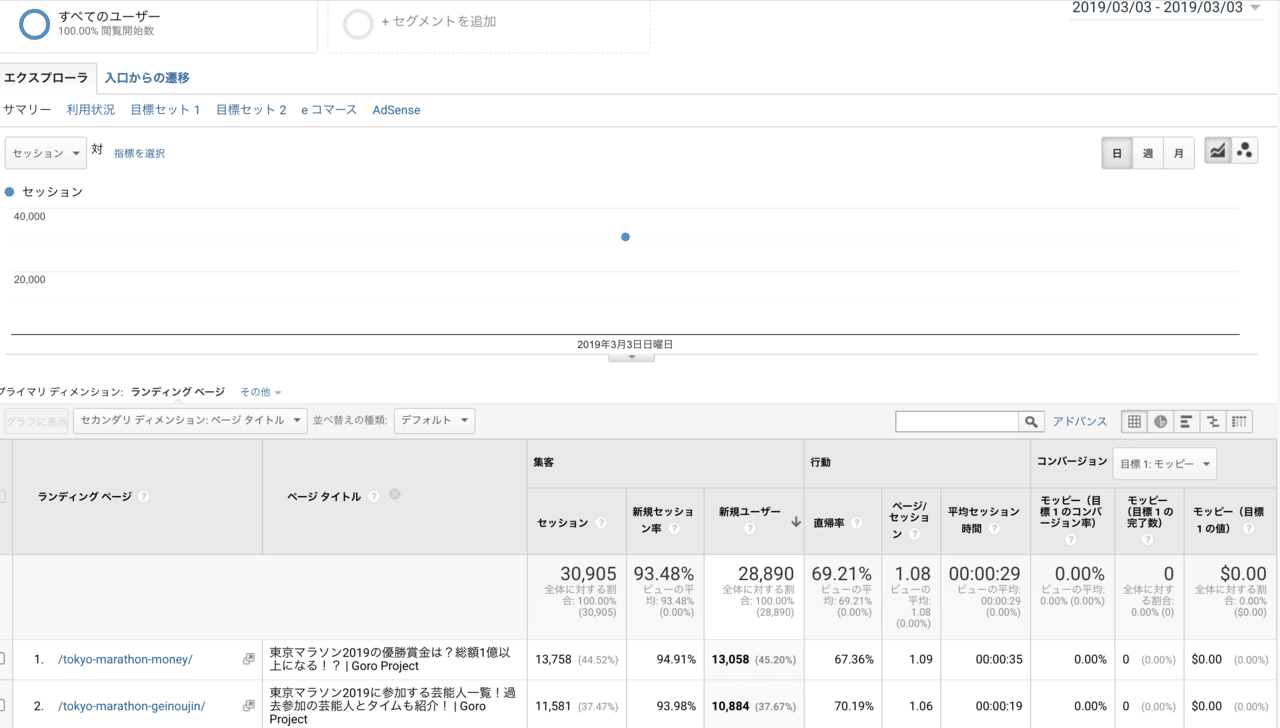Click 新規セッション率 column header

click(662, 519)
